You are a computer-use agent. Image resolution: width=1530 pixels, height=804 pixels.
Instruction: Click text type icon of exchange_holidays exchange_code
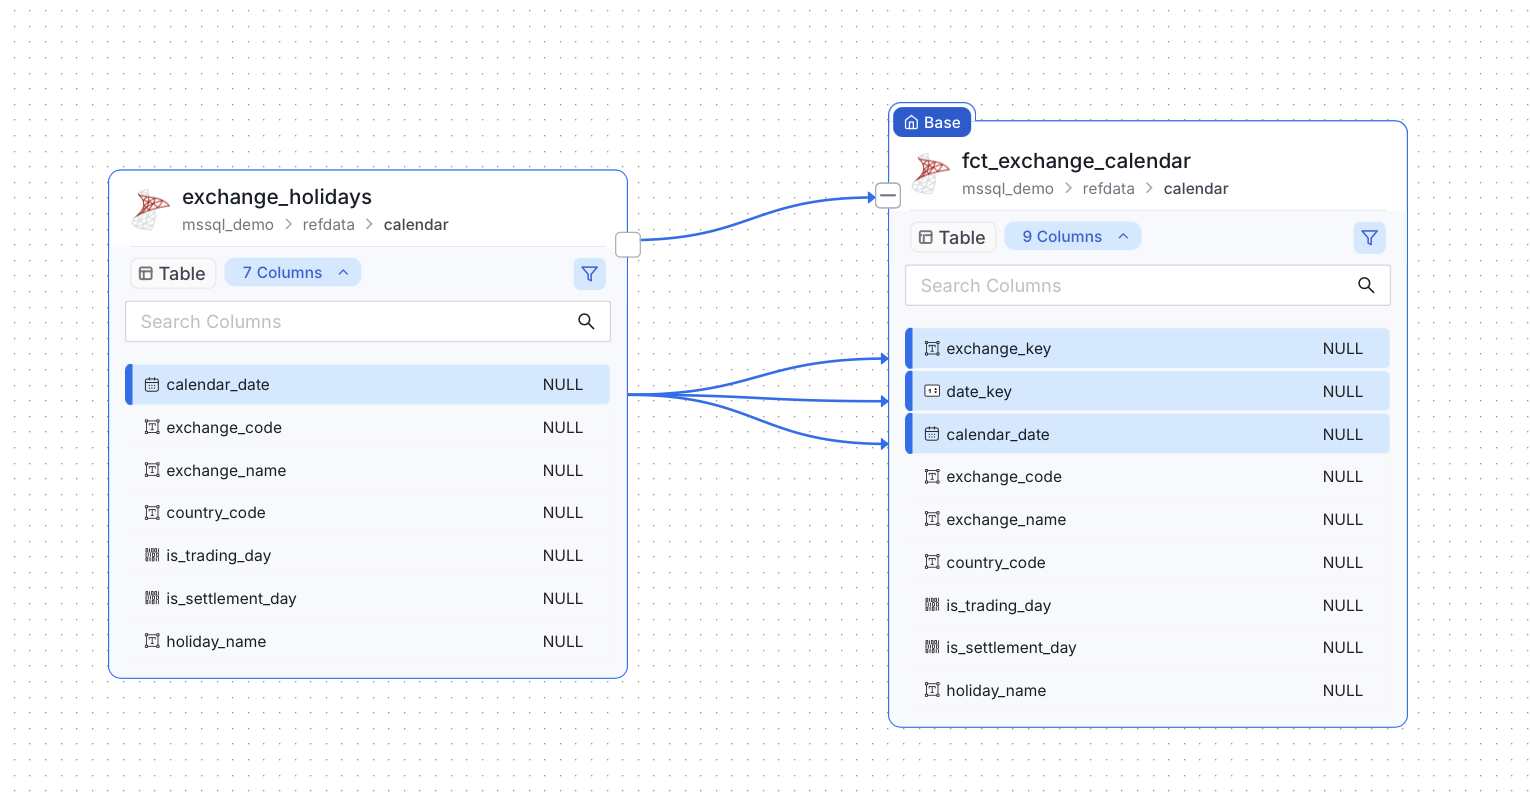[x=152, y=427]
